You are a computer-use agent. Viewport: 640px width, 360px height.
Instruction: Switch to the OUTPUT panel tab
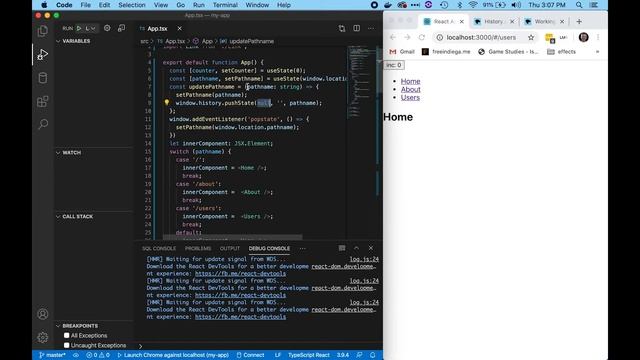(230, 248)
